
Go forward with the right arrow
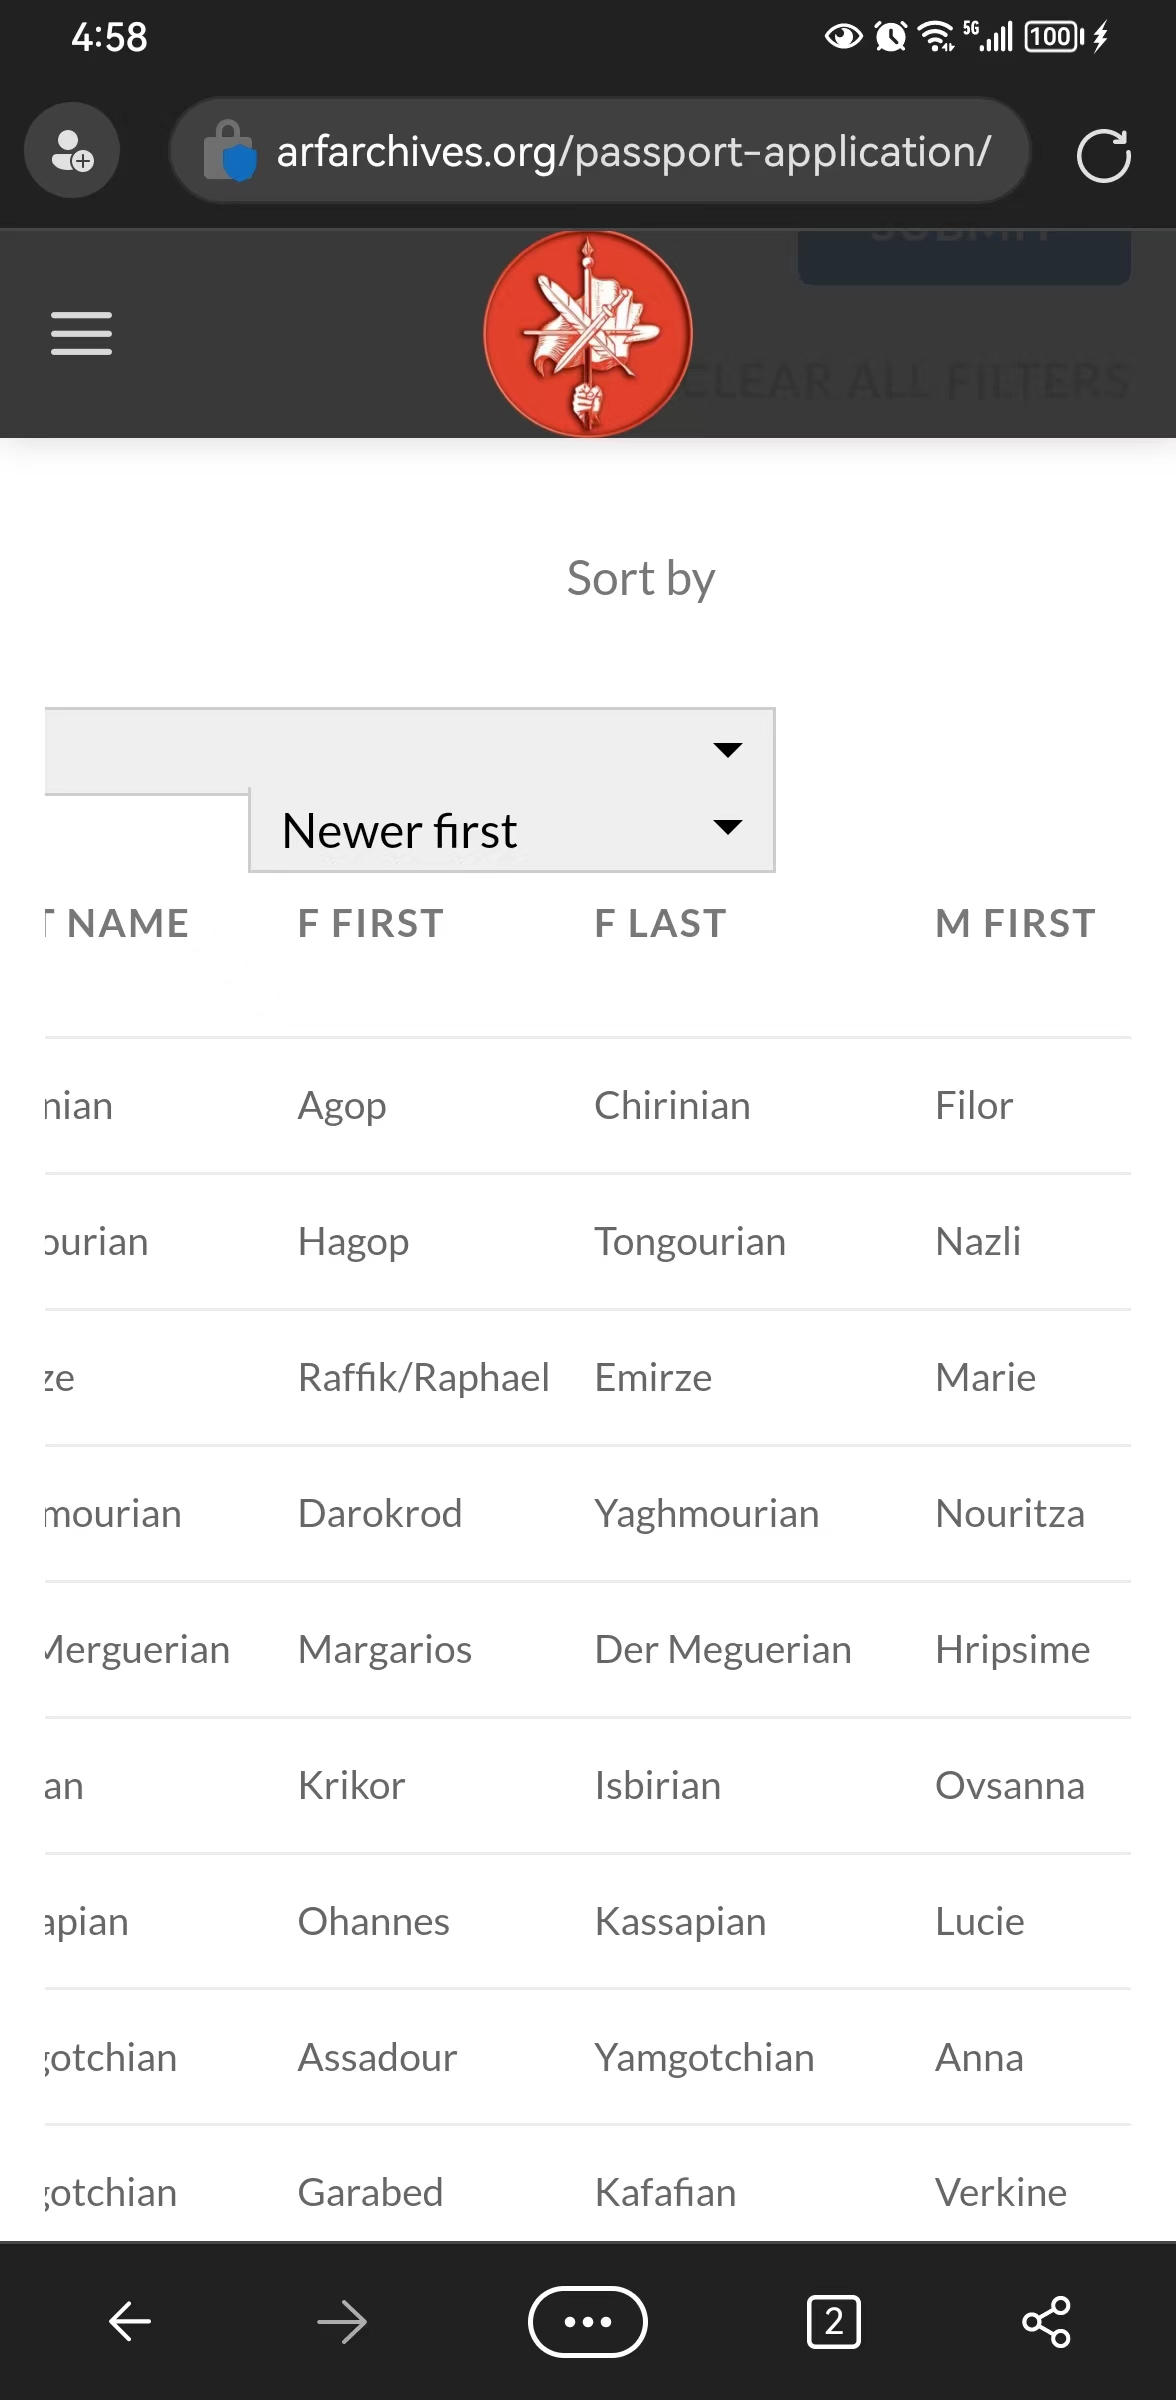342,2321
